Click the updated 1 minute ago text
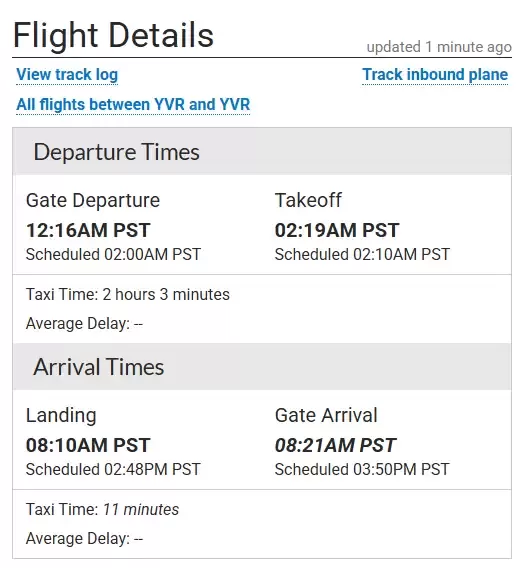This screenshot has width=519, height=568. 439,47
